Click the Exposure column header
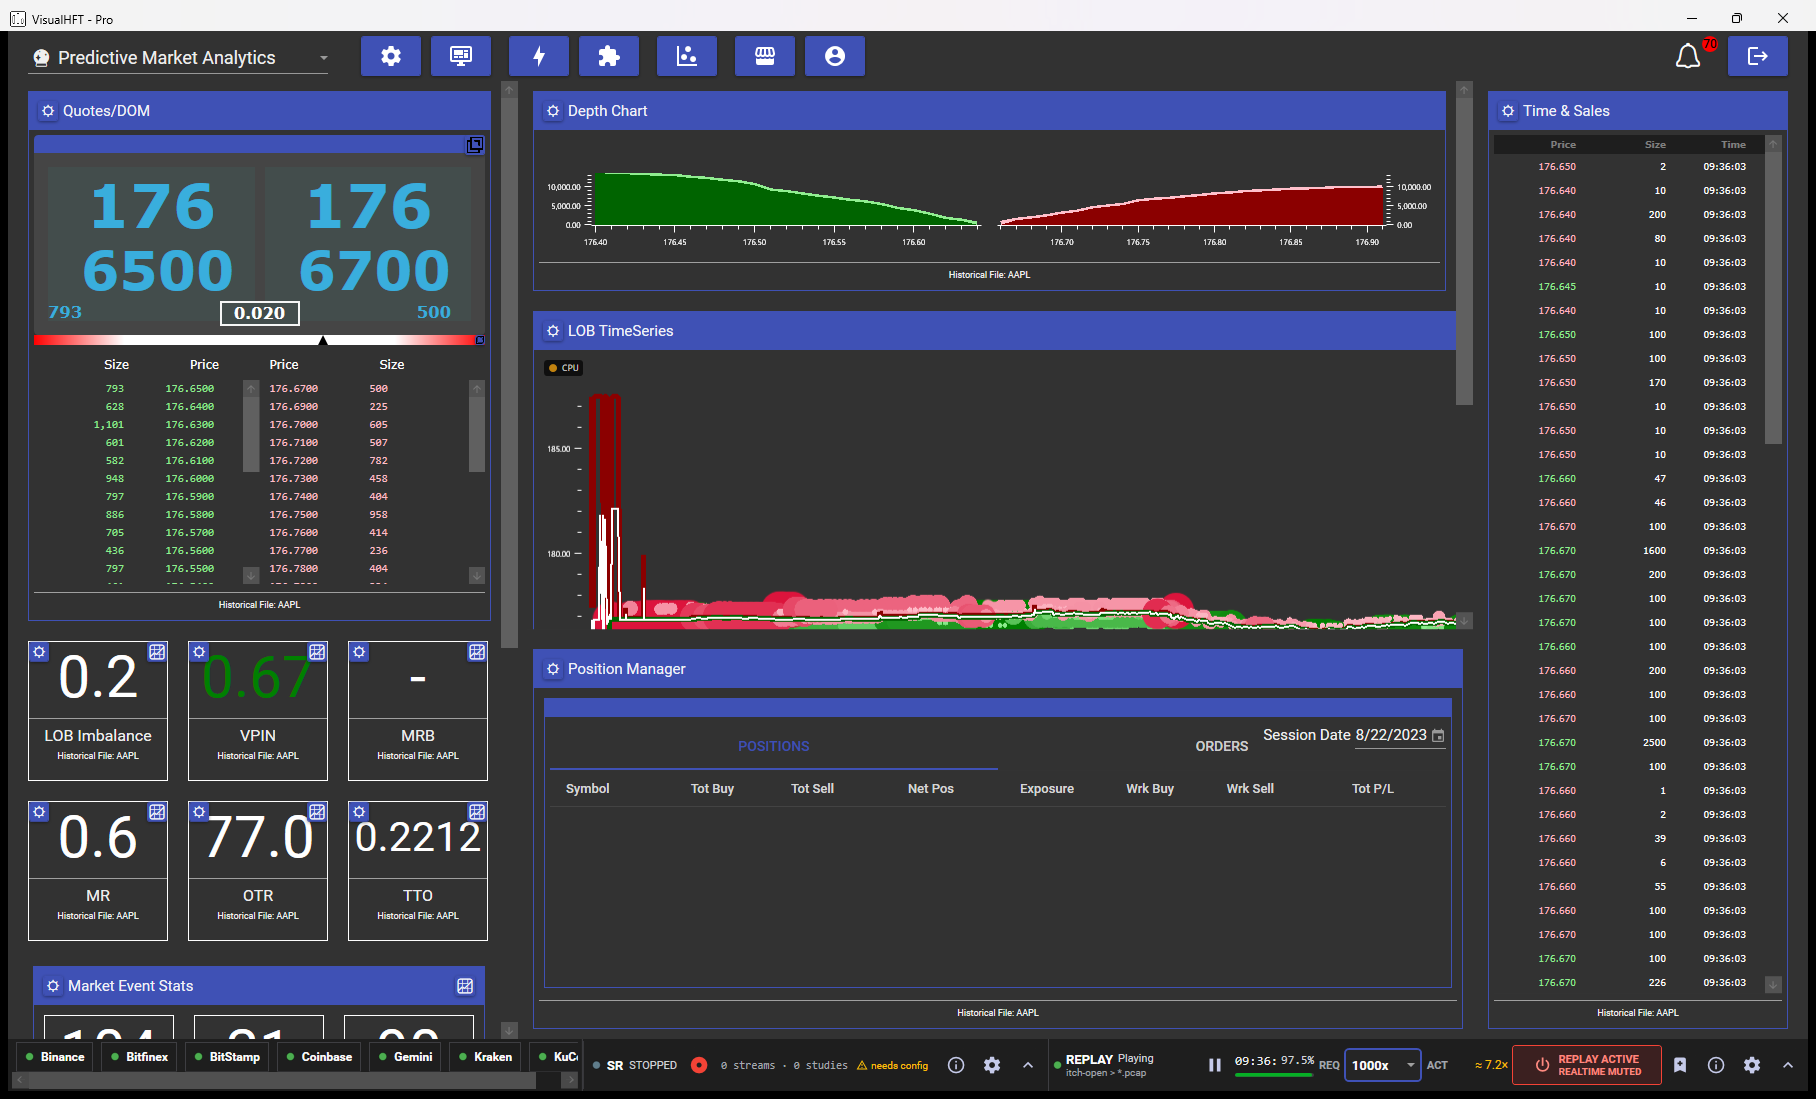Image resolution: width=1816 pixels, height=1099 pixels. pyautogui.click(x=1046, y=789)
